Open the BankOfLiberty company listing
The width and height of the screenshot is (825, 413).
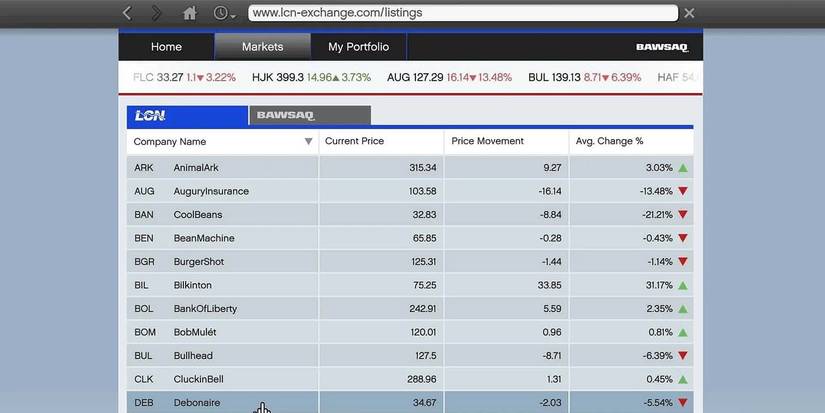(x=410, y=309)
